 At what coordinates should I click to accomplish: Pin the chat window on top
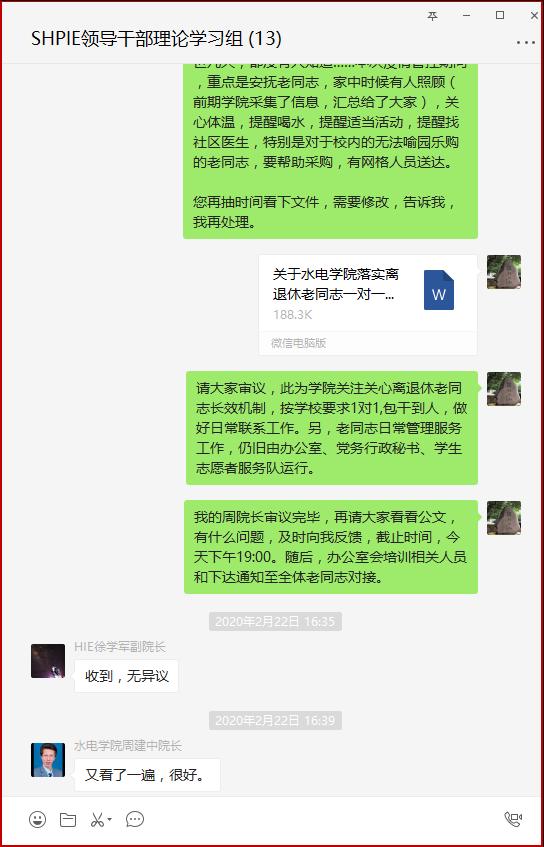[432, 16]
